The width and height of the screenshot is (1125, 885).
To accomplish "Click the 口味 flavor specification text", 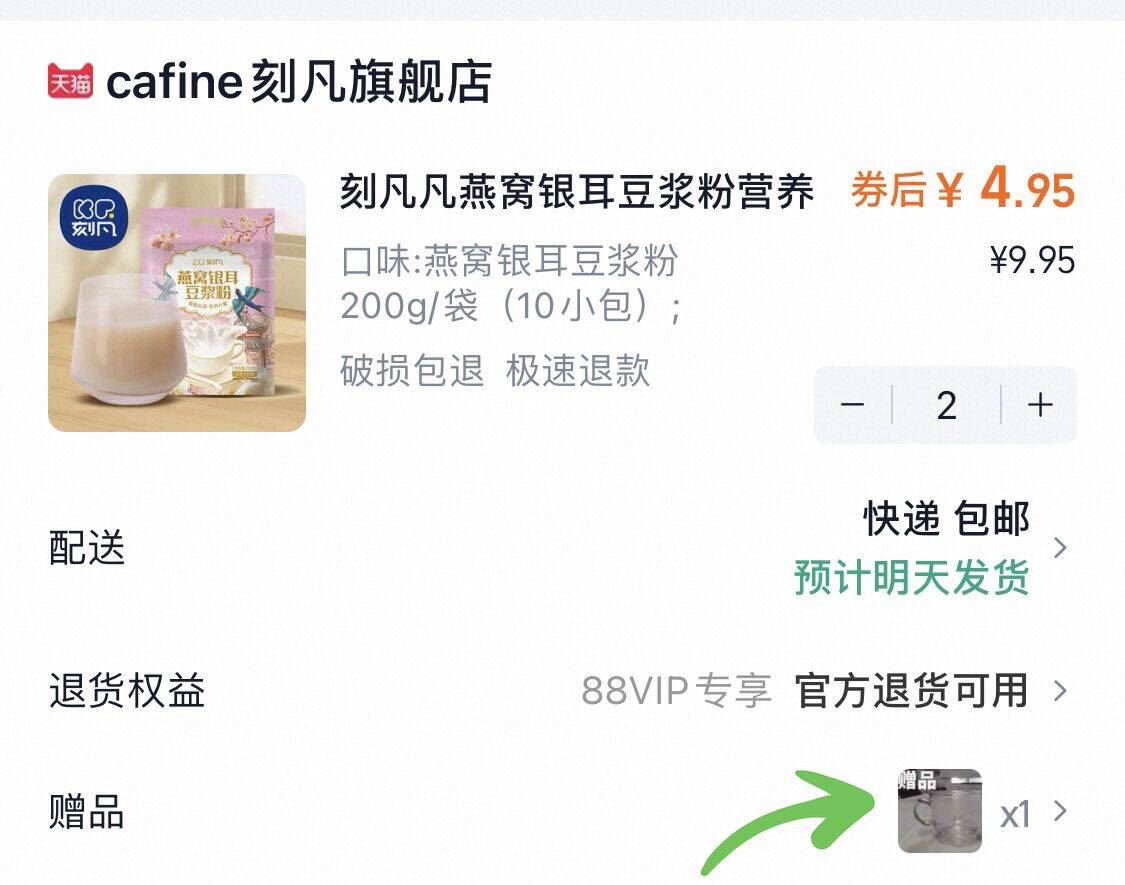I will coord(511,283).
